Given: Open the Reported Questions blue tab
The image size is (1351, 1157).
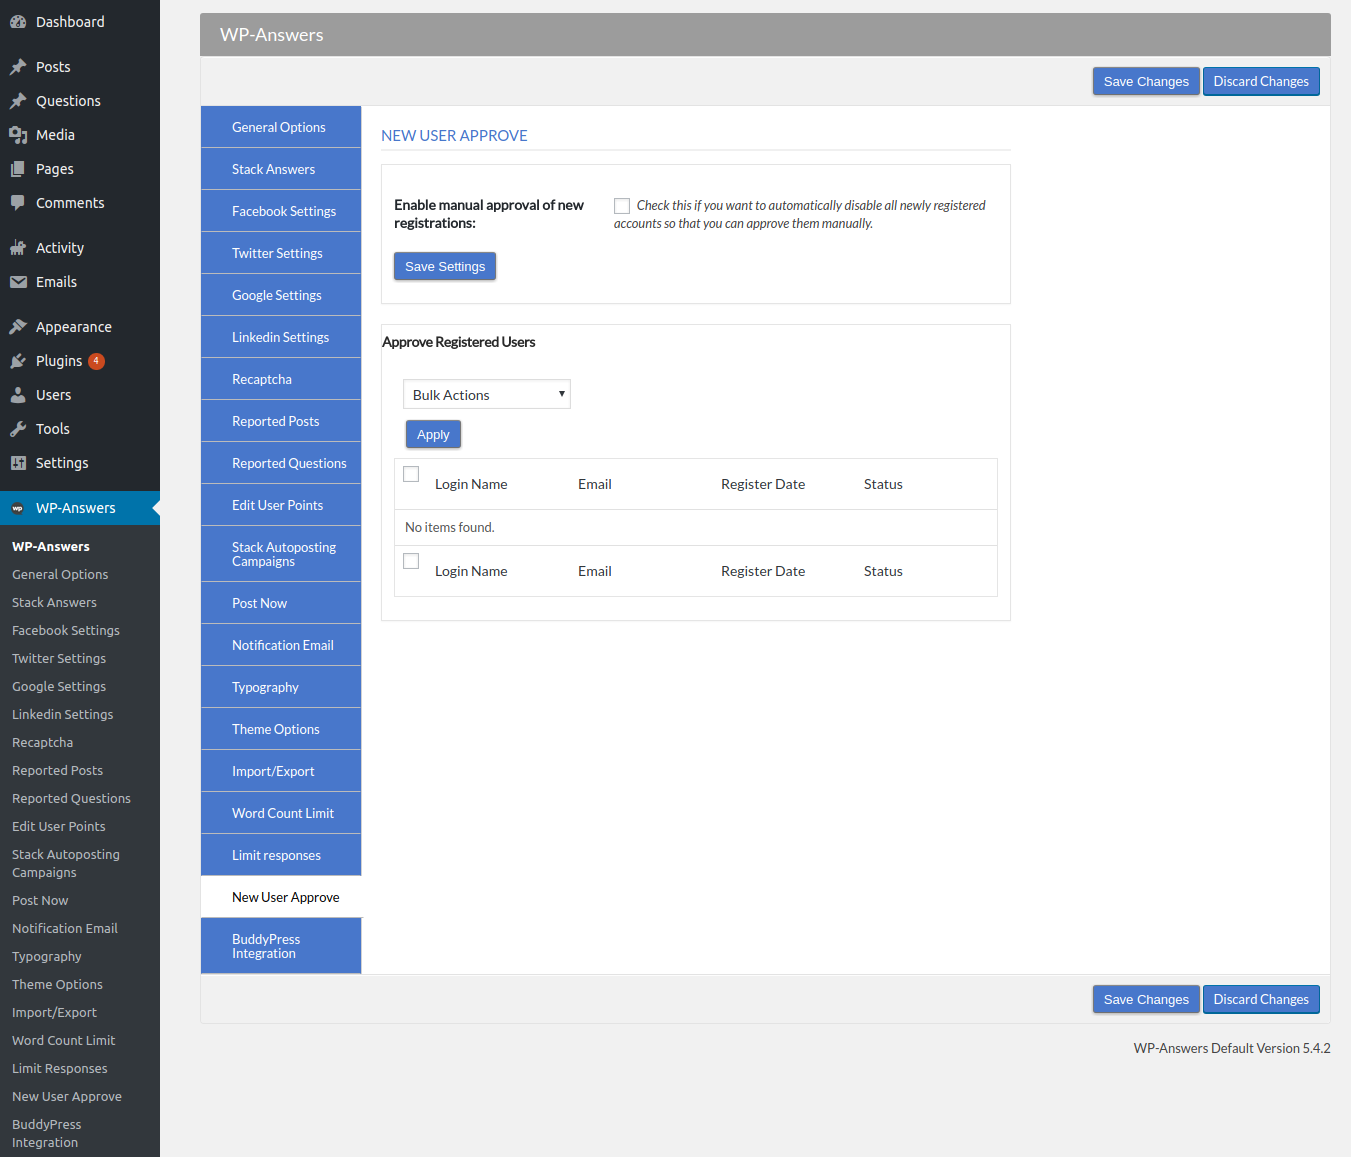Looking at the screenshot, I should coord(281,463).
